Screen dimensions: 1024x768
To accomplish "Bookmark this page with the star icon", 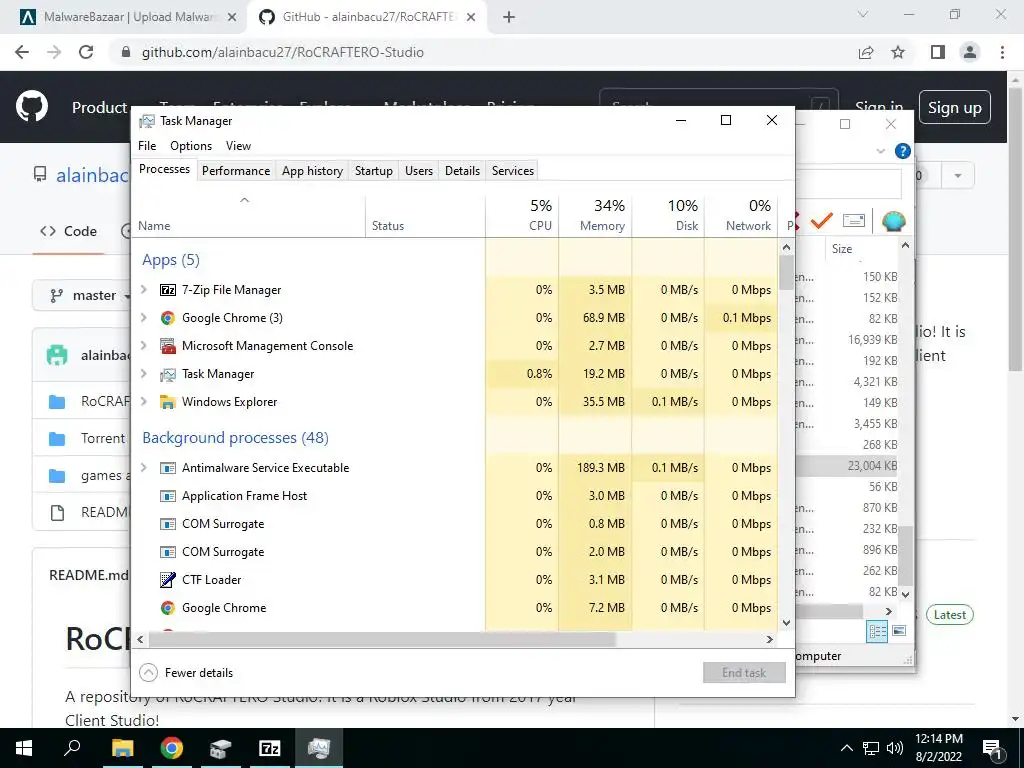I will click(x=898, y=52).
